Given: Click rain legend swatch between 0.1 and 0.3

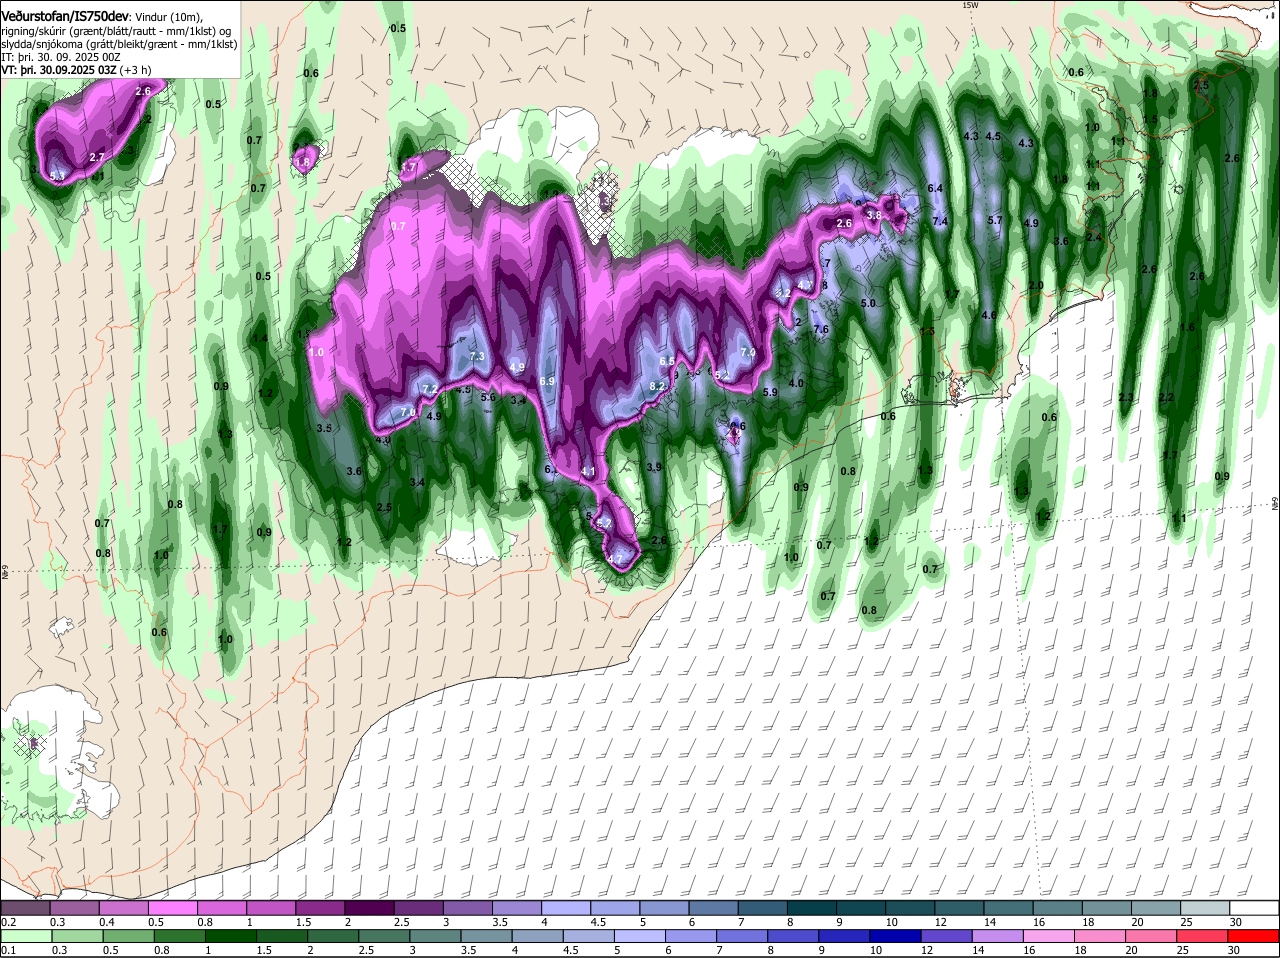Looking at the screenshot, I should pos(27,936).
